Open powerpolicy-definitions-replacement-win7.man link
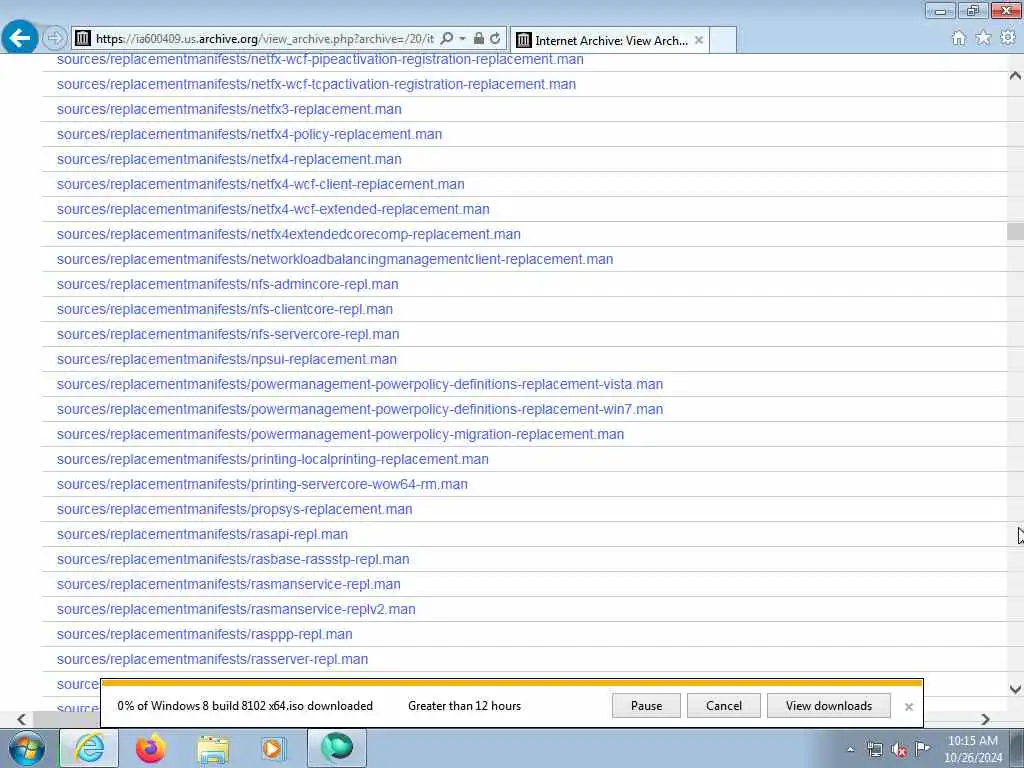This screenshot has width=1024, height=768. [360, 409]
